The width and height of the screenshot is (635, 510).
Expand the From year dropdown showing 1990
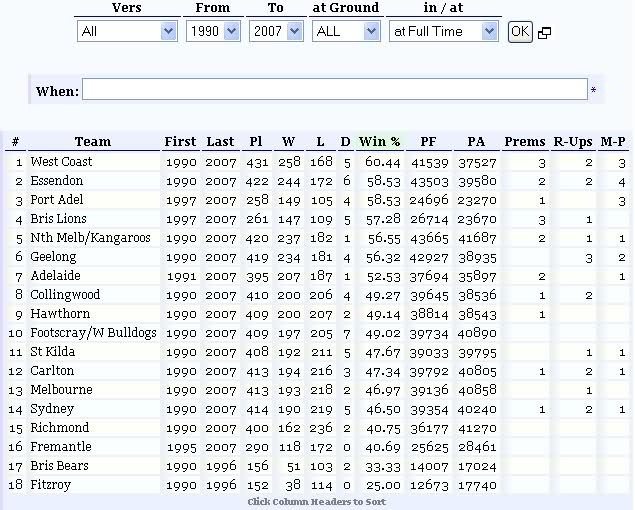pos(213,31)
